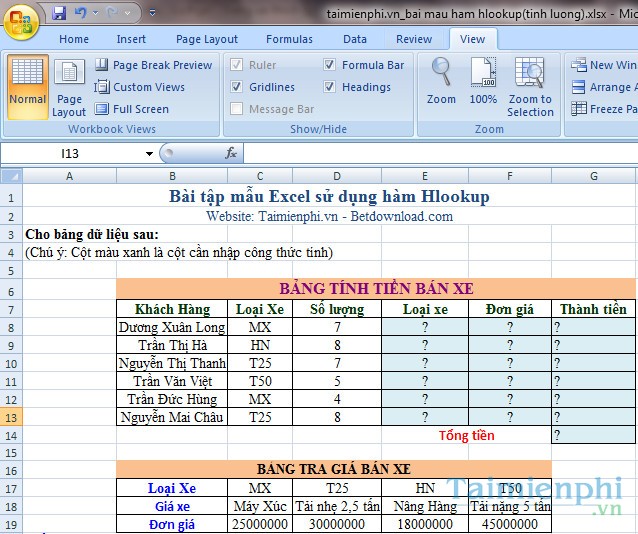Select cell 'Nguyễn Thị Thanh'
The width and height of the screenshot is (638, 534).
click(172, 363)
